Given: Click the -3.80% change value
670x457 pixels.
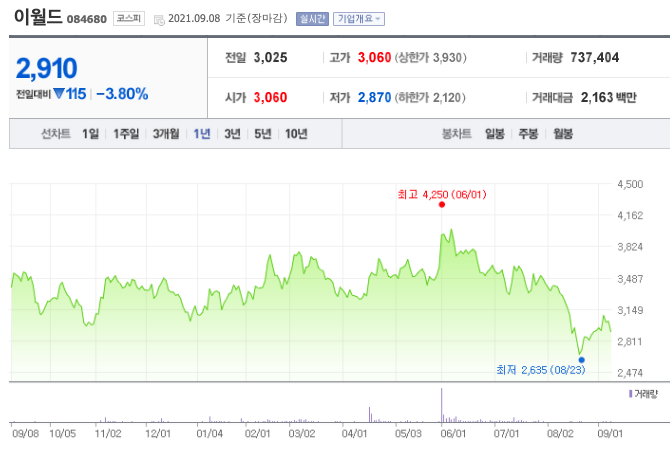Looking at the screenshot, I should click(122, 94).
